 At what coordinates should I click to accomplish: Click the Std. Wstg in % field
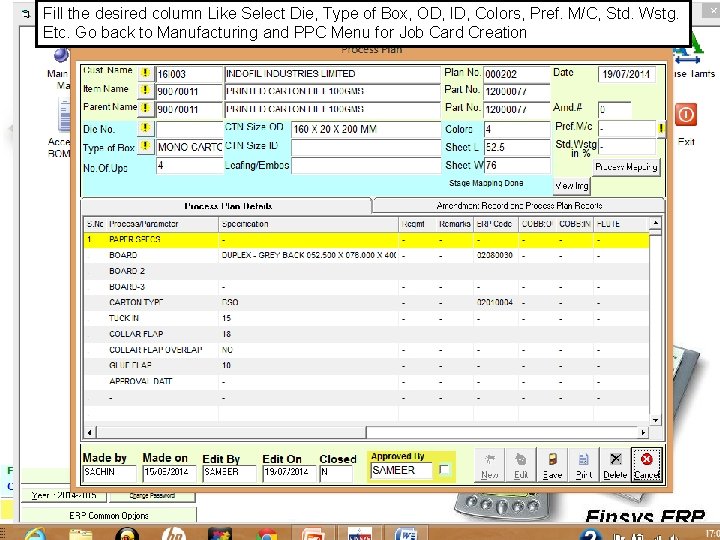(627, 147)
